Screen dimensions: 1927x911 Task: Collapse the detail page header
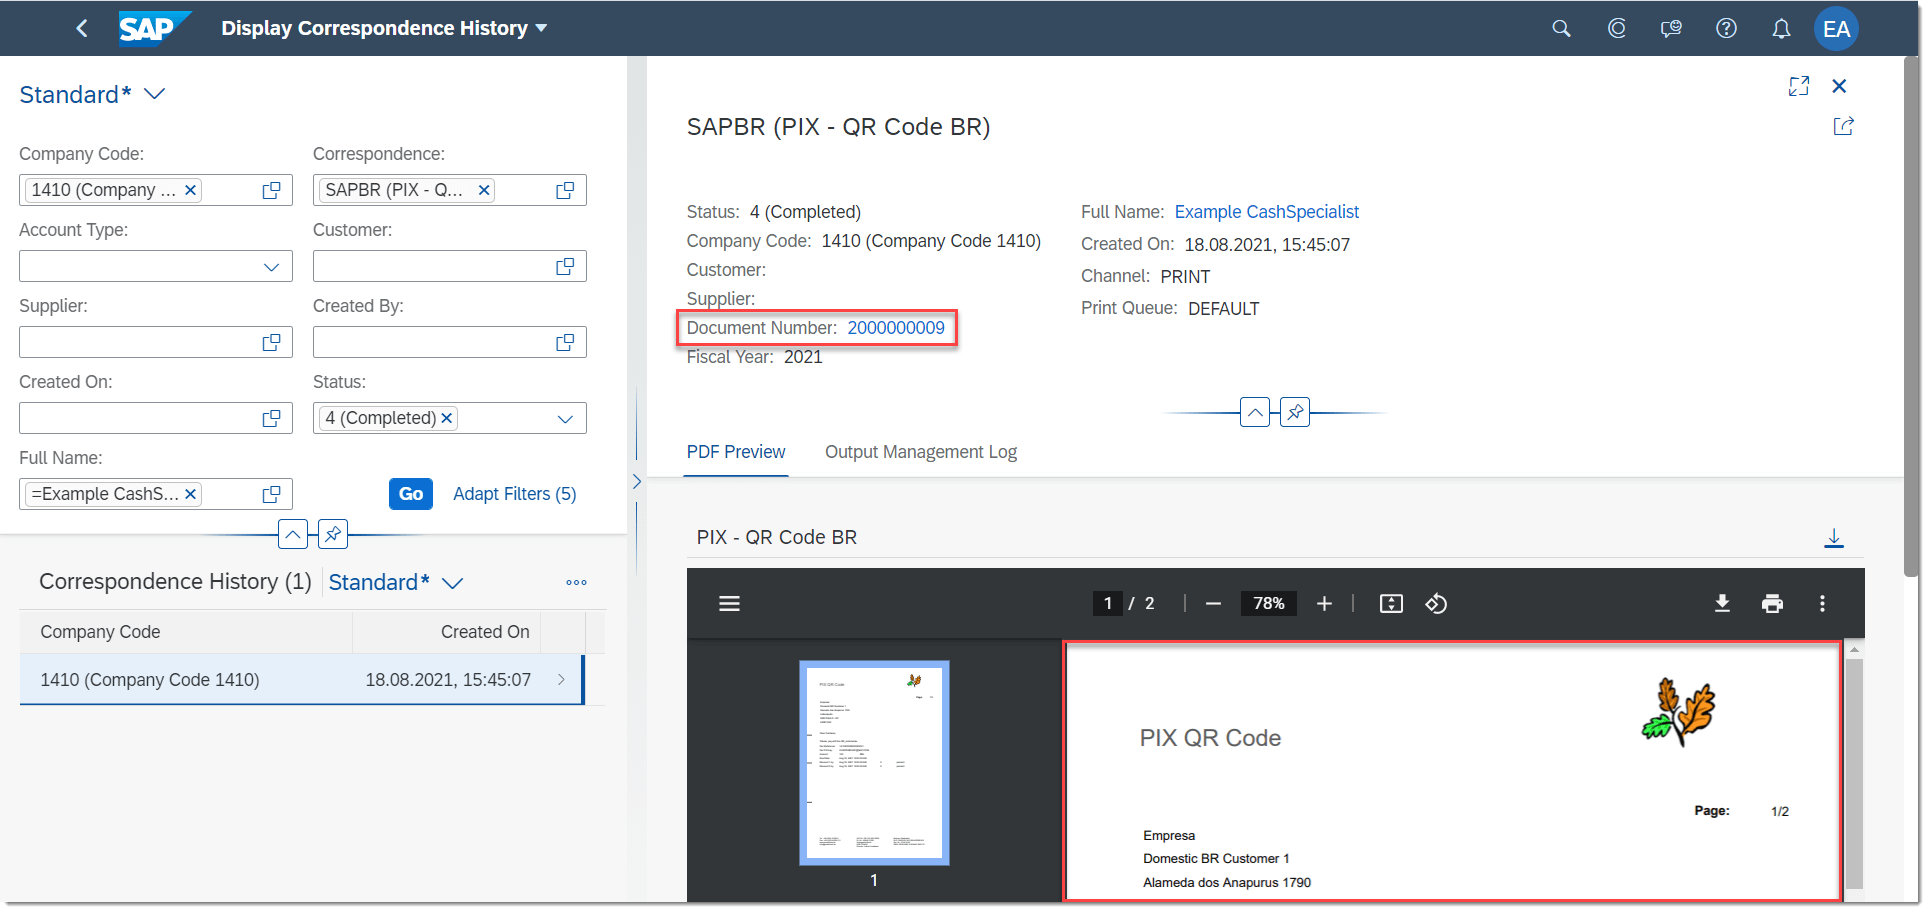point(1255,412)
